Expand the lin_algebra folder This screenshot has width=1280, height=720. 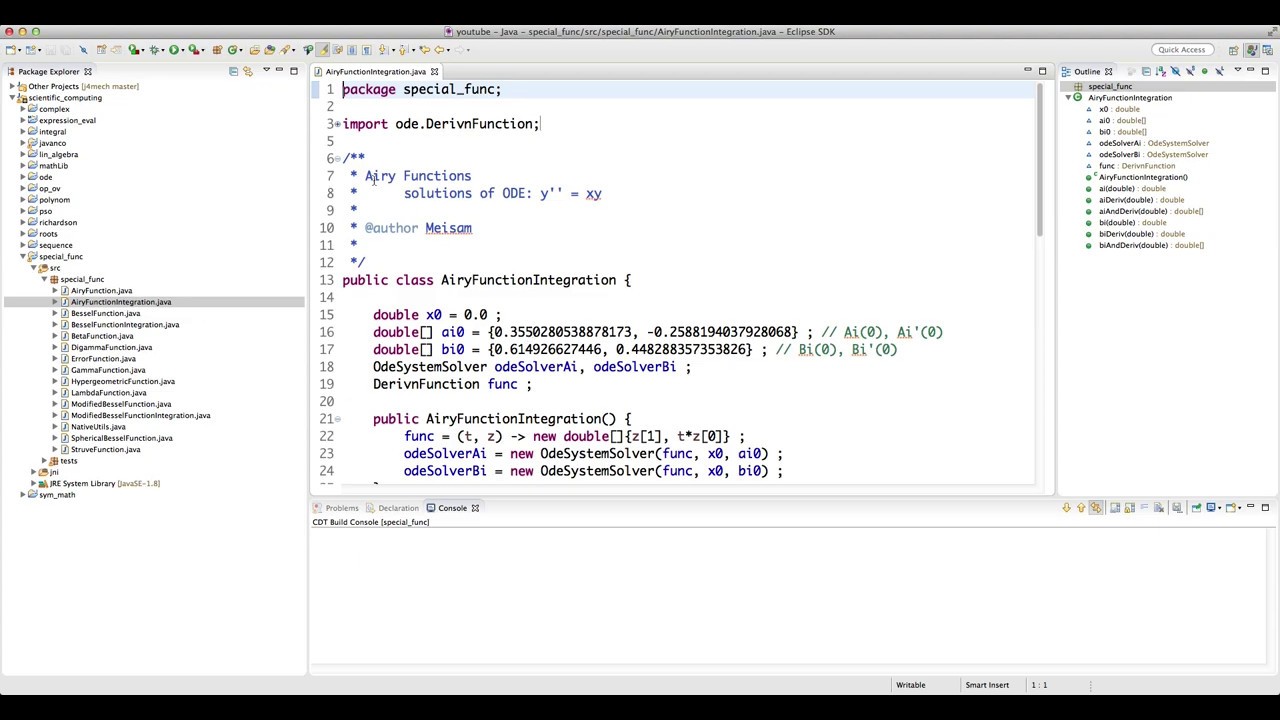tap(23, 155)
